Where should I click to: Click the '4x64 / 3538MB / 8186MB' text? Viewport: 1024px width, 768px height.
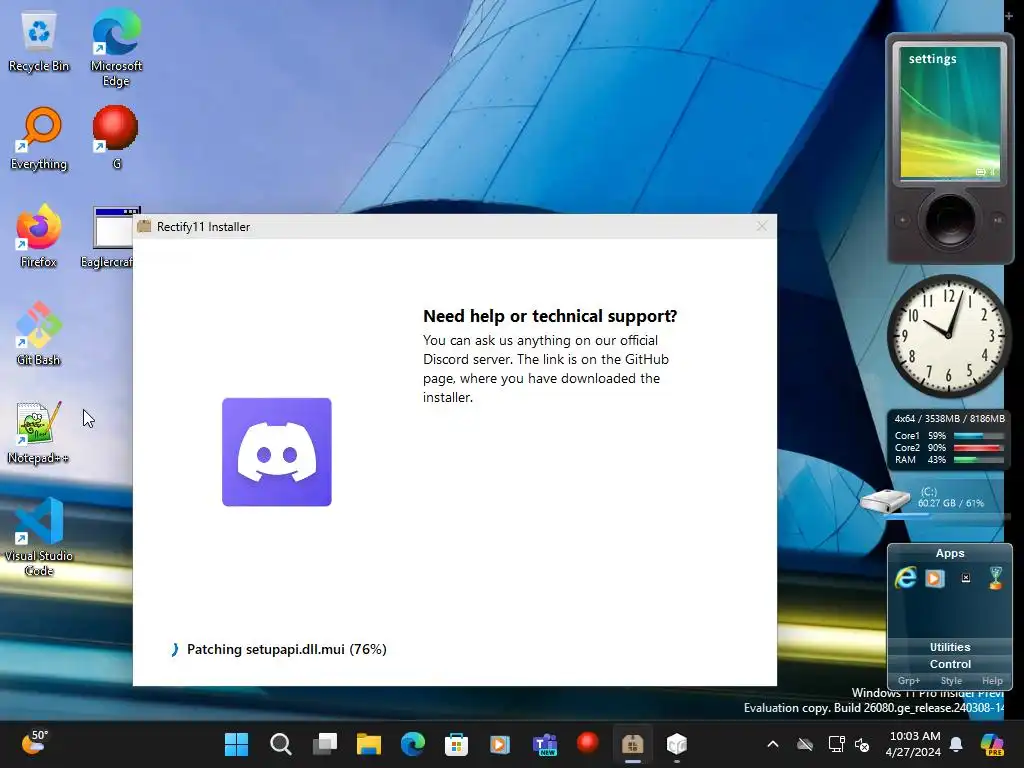click(949, 419)
